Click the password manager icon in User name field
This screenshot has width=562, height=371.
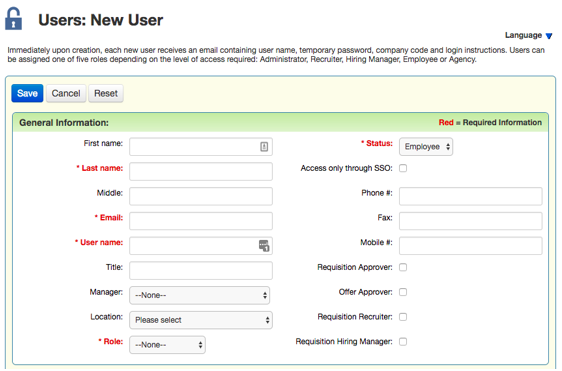coord(264,246)
